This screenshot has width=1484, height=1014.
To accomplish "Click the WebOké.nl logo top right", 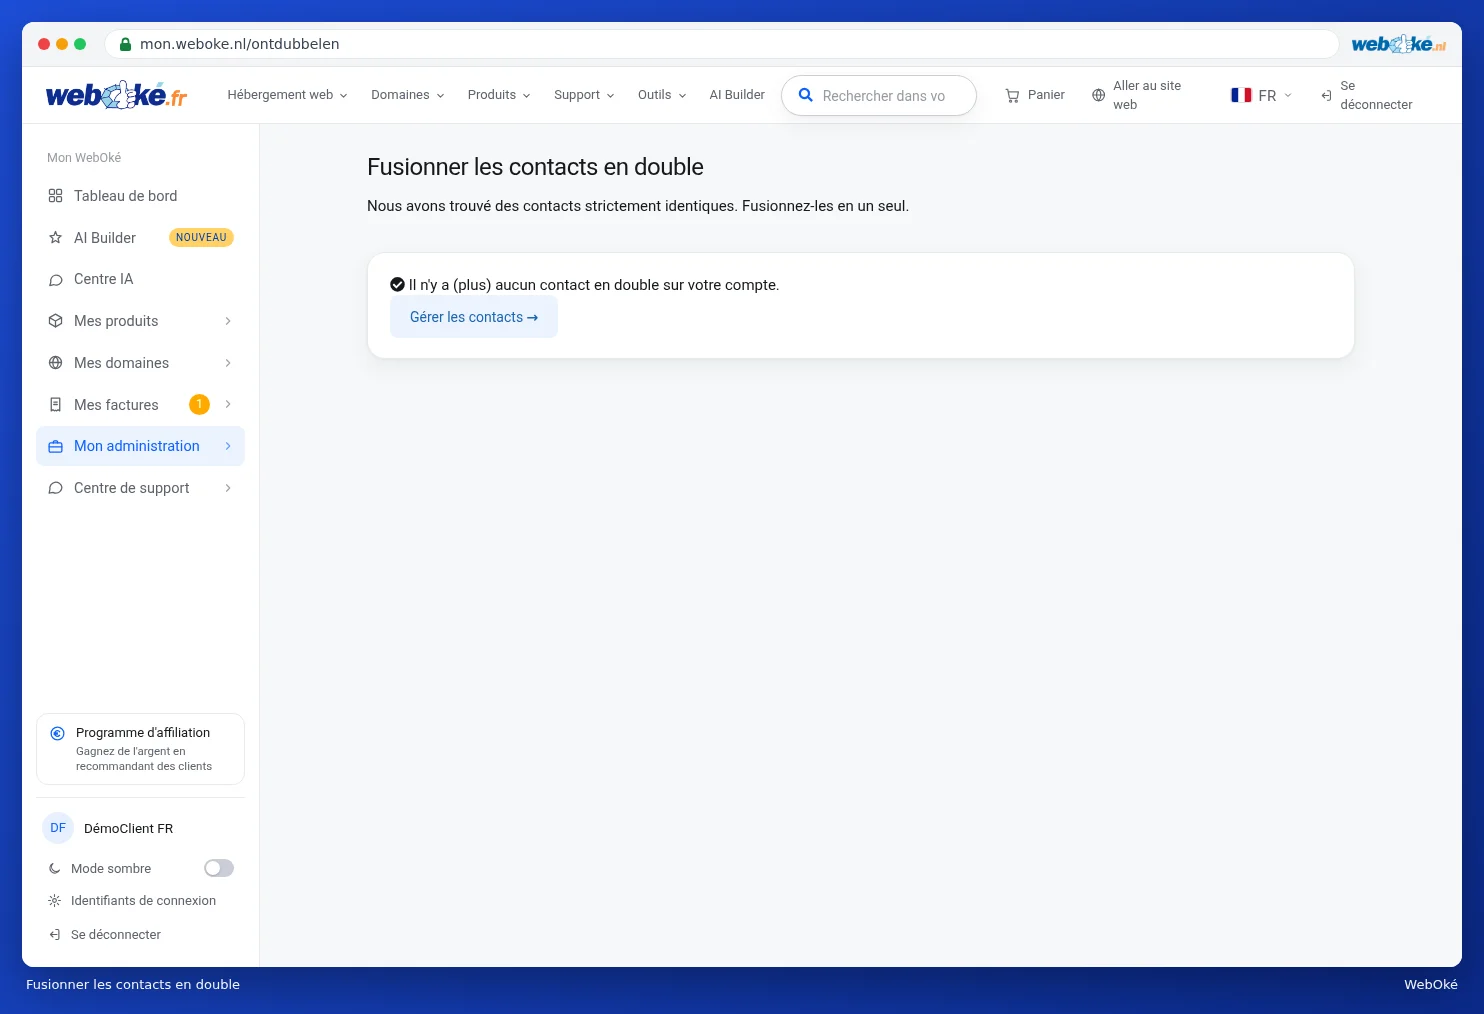I will (x=1398, y=44).
